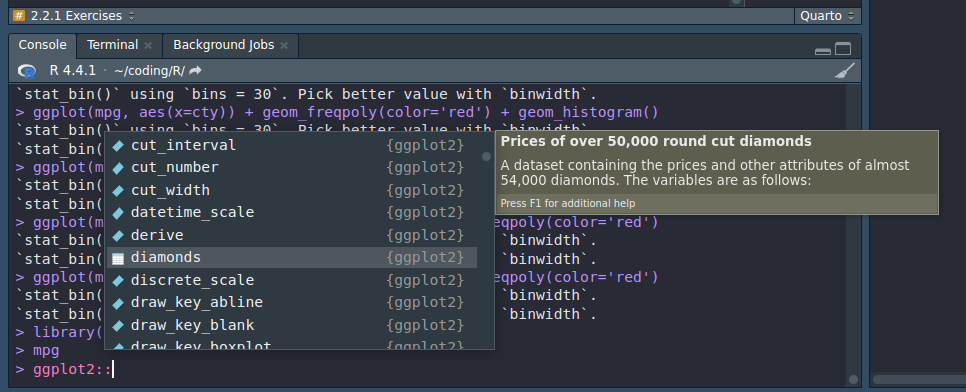Maximize the console pane
The height and width of the screenshot is (392, 966).
tap(843, 49)
